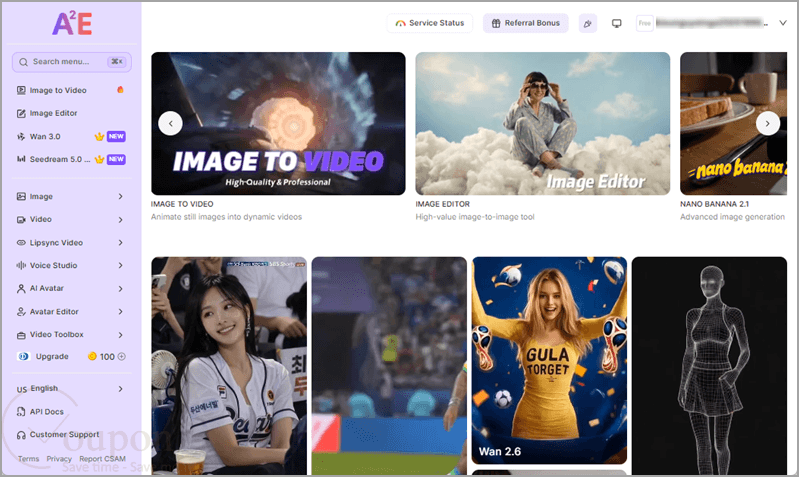Click the Seedream 5.0 bars icon

pos(21,159)
